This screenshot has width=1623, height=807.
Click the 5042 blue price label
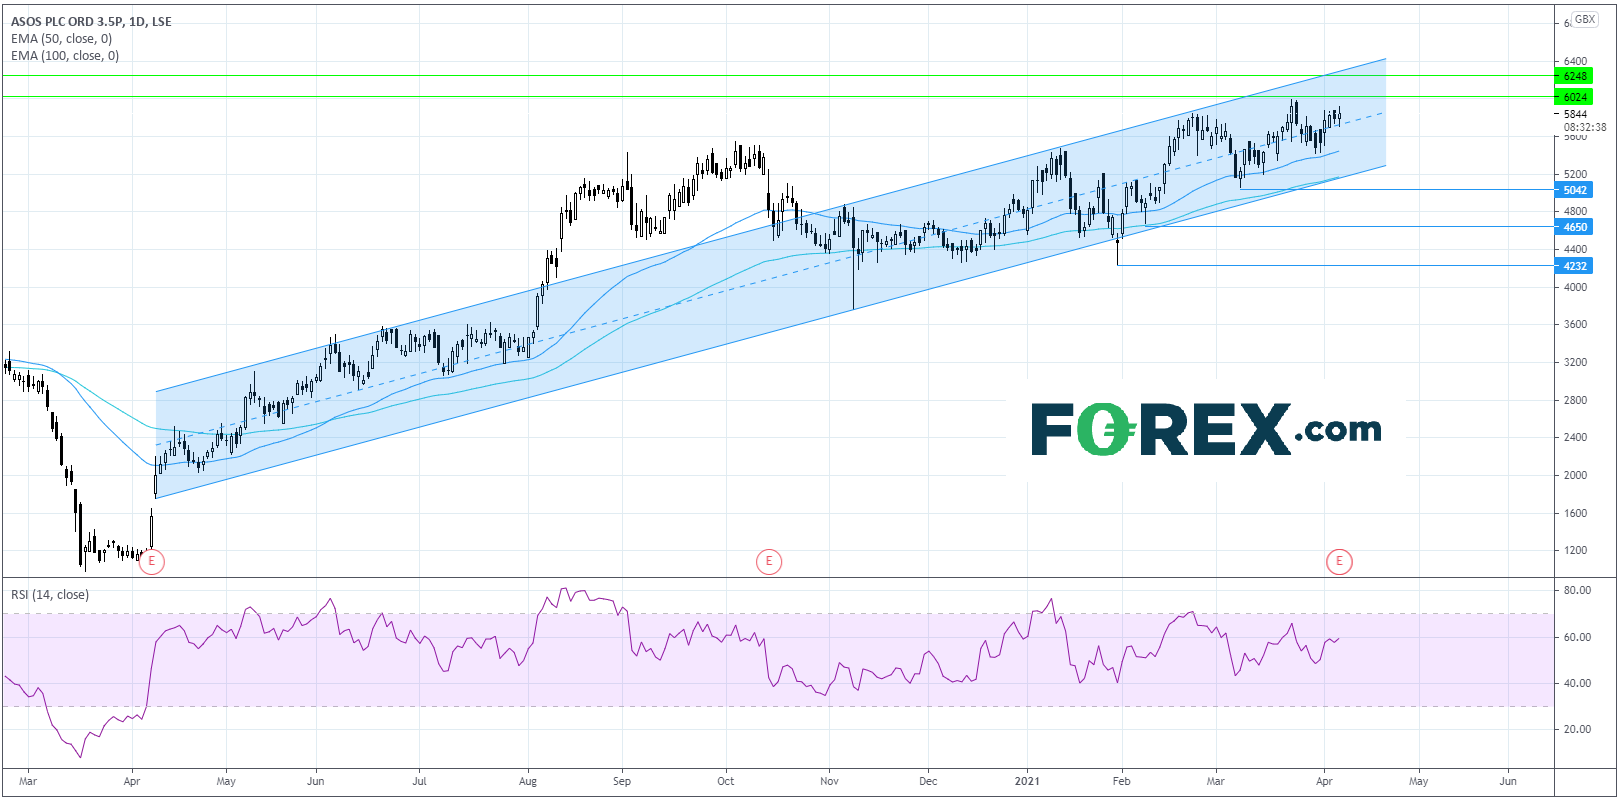click(x=1575, y=190)
